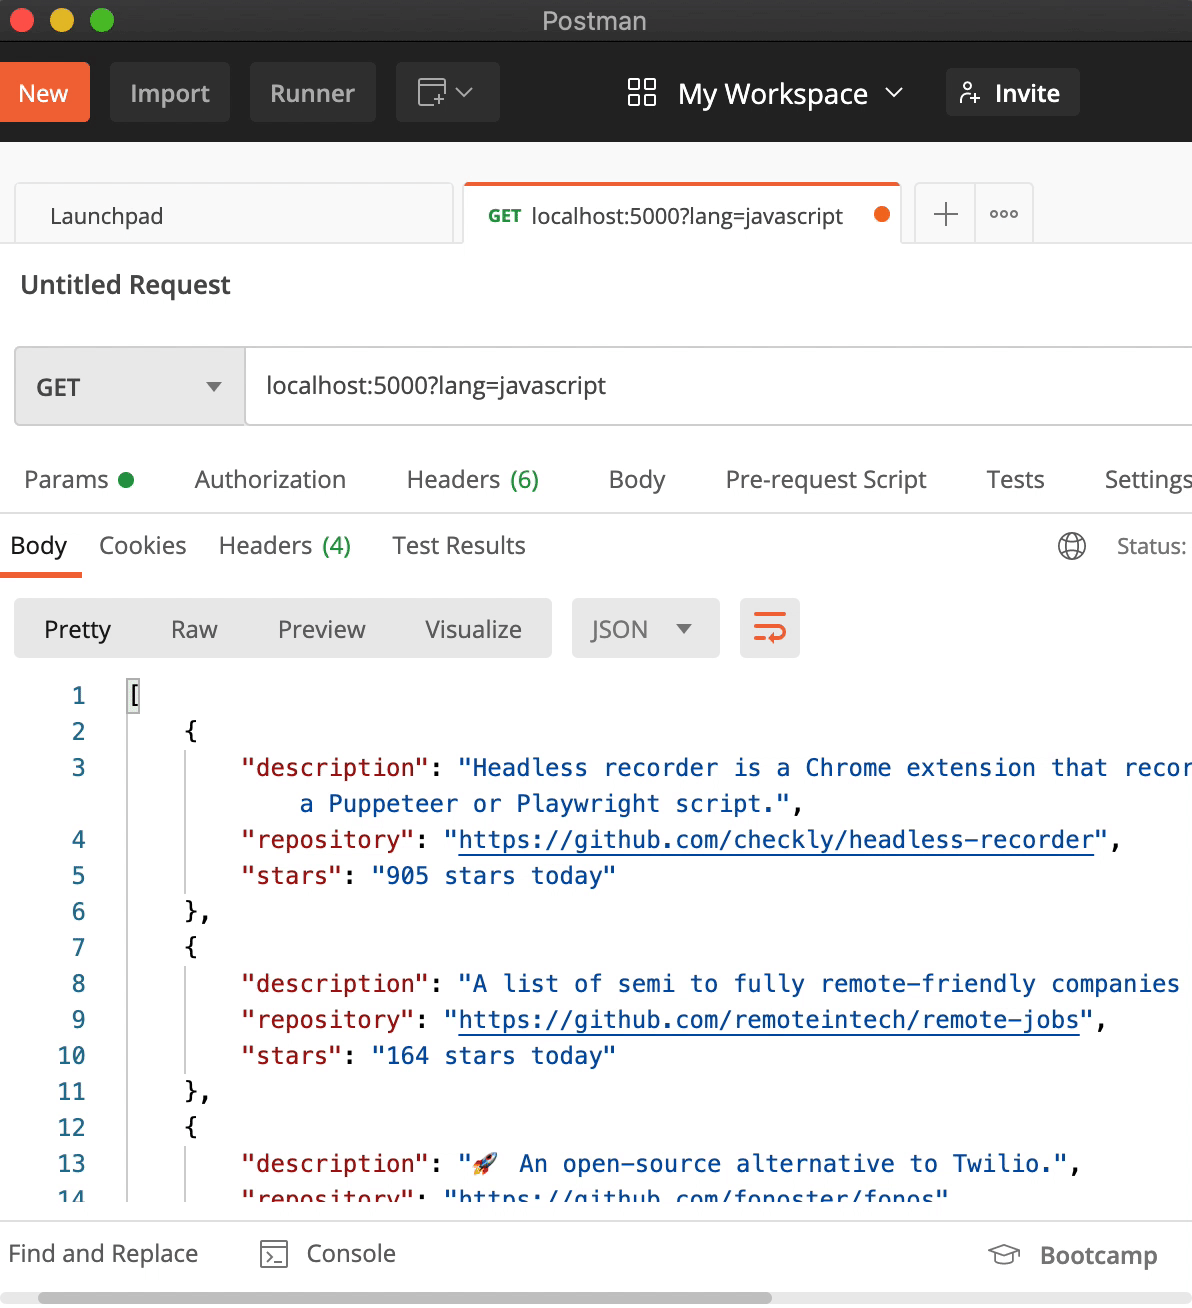Add a new request tab with plus
This screenshot has width=1192, height=1308.
coord(945,214)
